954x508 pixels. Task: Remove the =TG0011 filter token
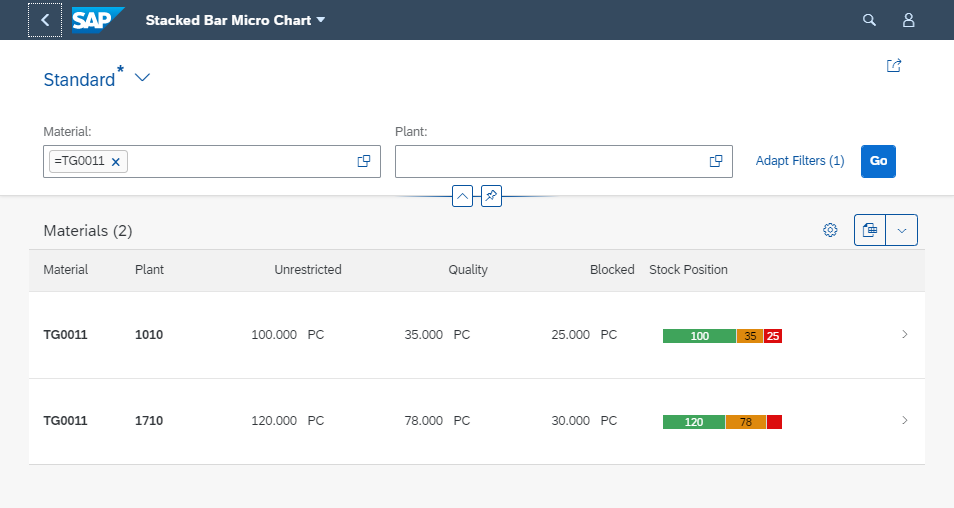(x=116, y=162)
